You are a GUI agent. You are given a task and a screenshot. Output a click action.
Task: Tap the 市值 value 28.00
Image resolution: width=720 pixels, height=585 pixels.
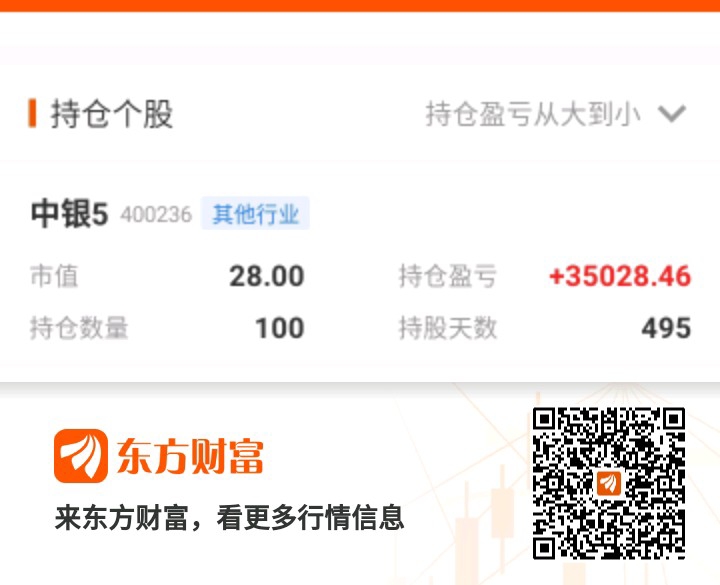pos(267,276)
